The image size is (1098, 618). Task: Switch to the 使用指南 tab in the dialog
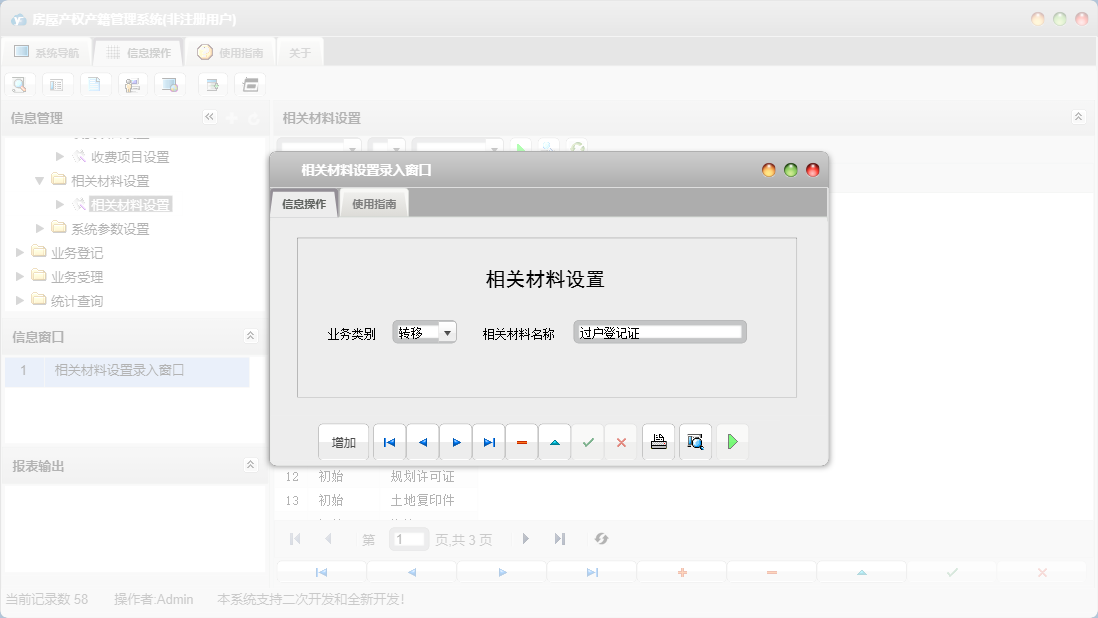[x=373, y=201]
